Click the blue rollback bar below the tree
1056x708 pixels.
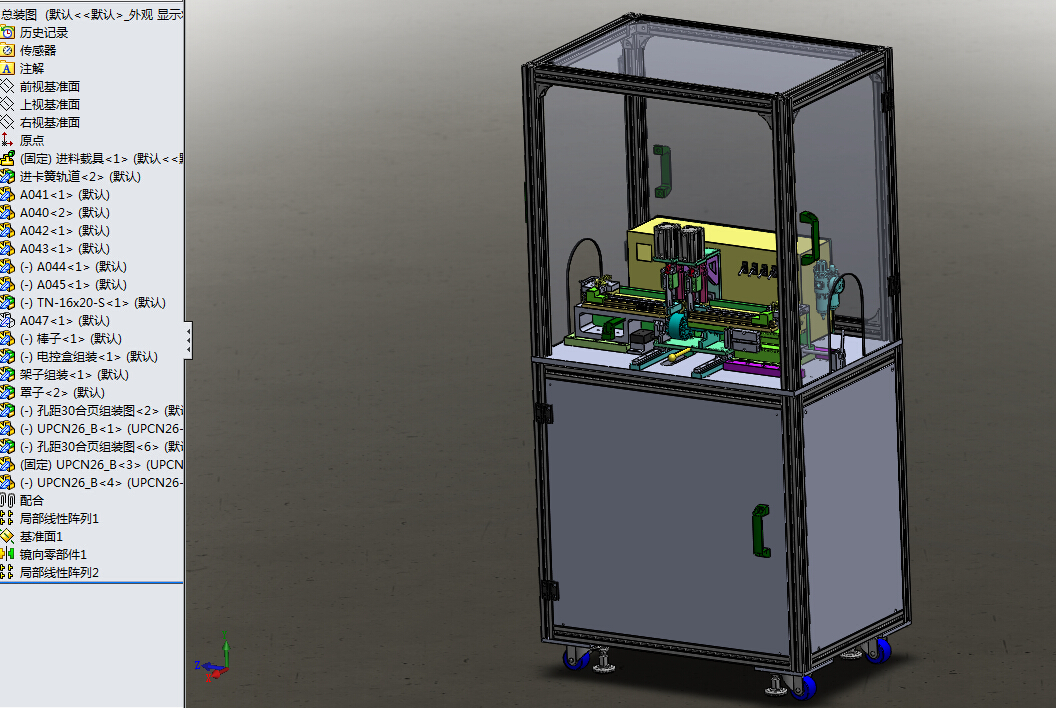[x=92, y=583]
